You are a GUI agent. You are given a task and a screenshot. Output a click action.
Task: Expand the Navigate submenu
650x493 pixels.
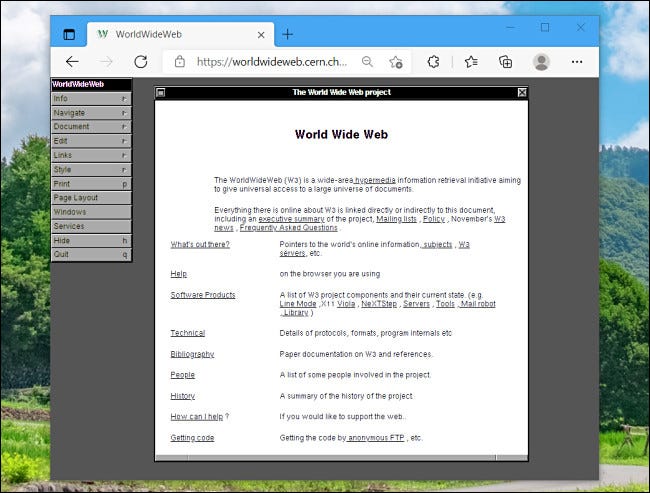click(x=91, y=113)
